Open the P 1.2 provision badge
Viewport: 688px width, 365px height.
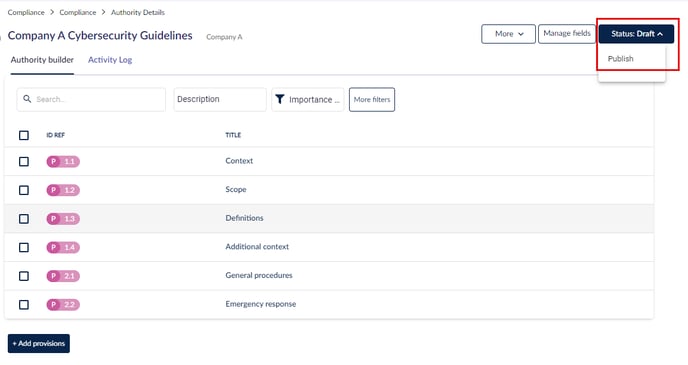pos(63,190)
